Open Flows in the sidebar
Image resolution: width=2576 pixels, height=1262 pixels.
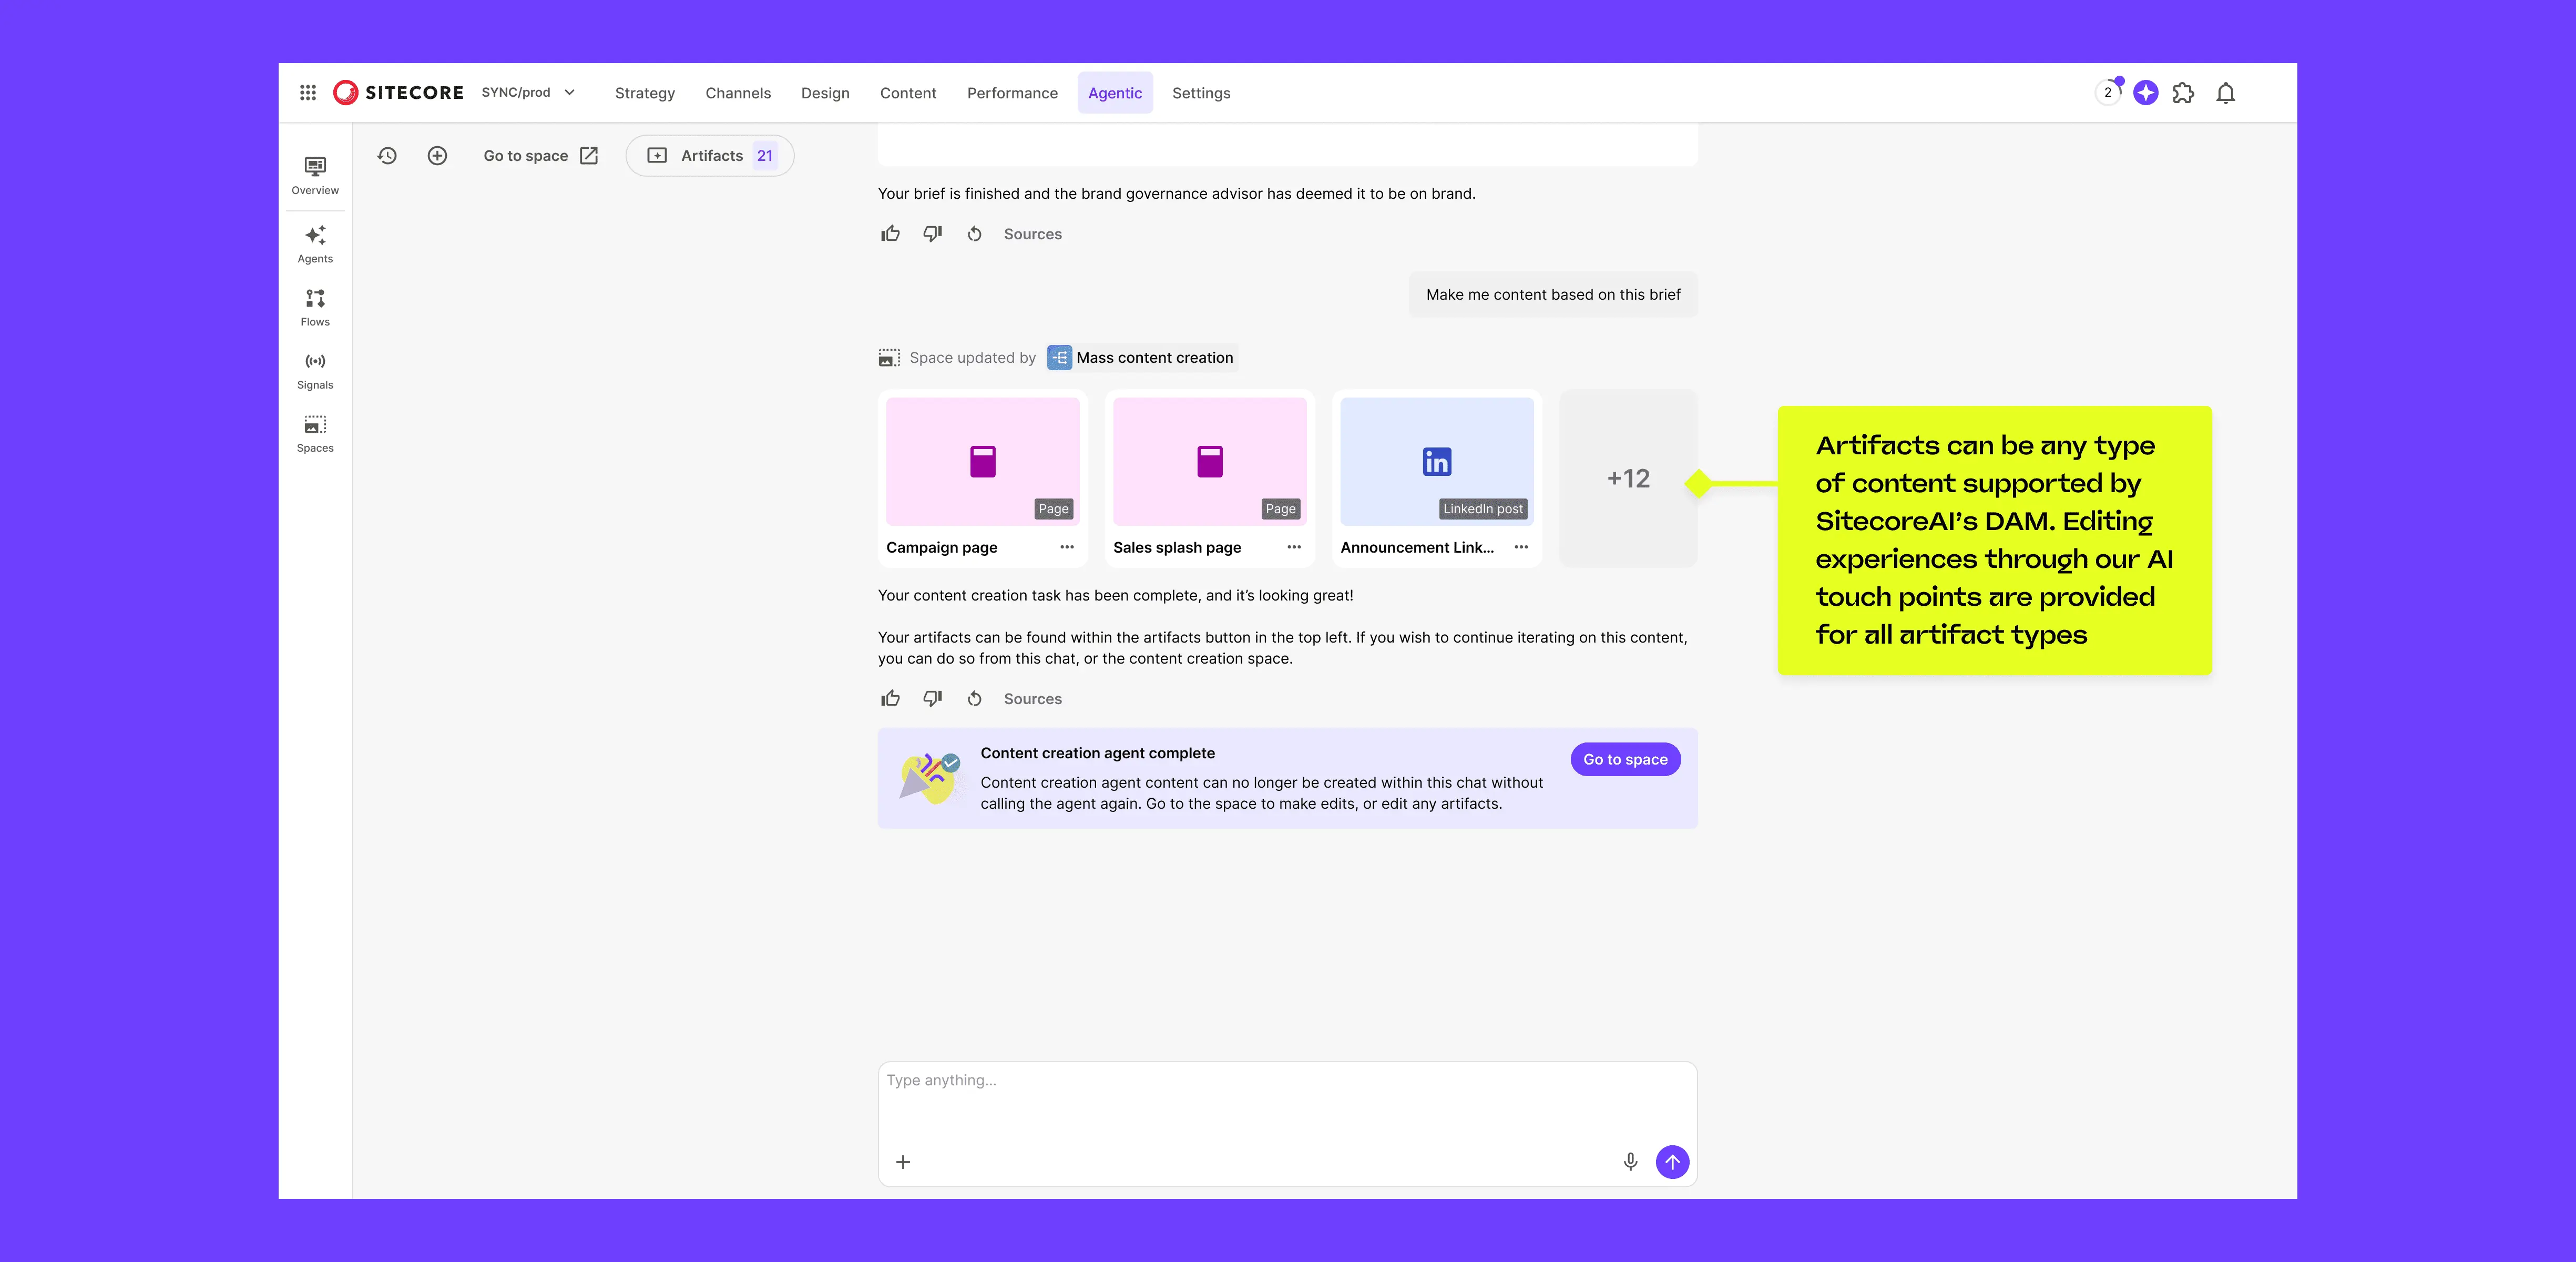coord(315,307)
